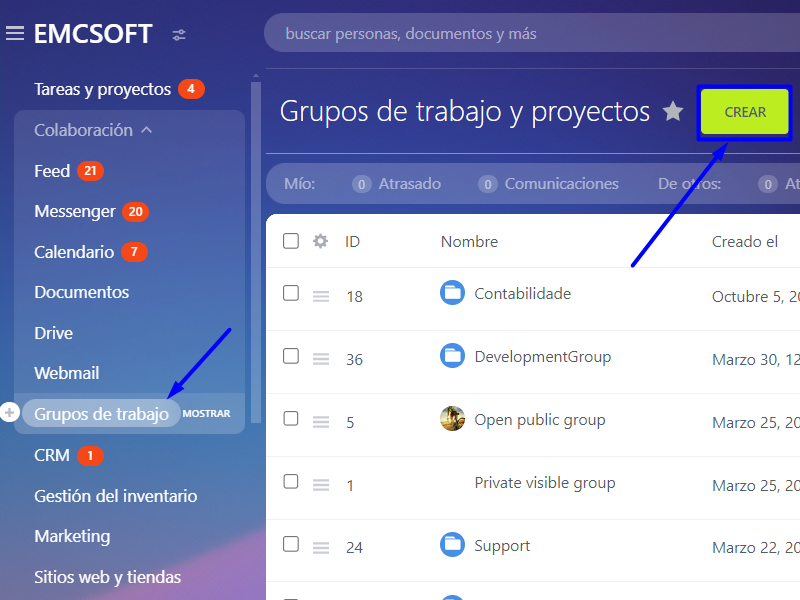This screenshot has height=600, width=800.
Task: Click the folder icon for Contabilidade
Action: pyautogui.click(x=453, y=293)
